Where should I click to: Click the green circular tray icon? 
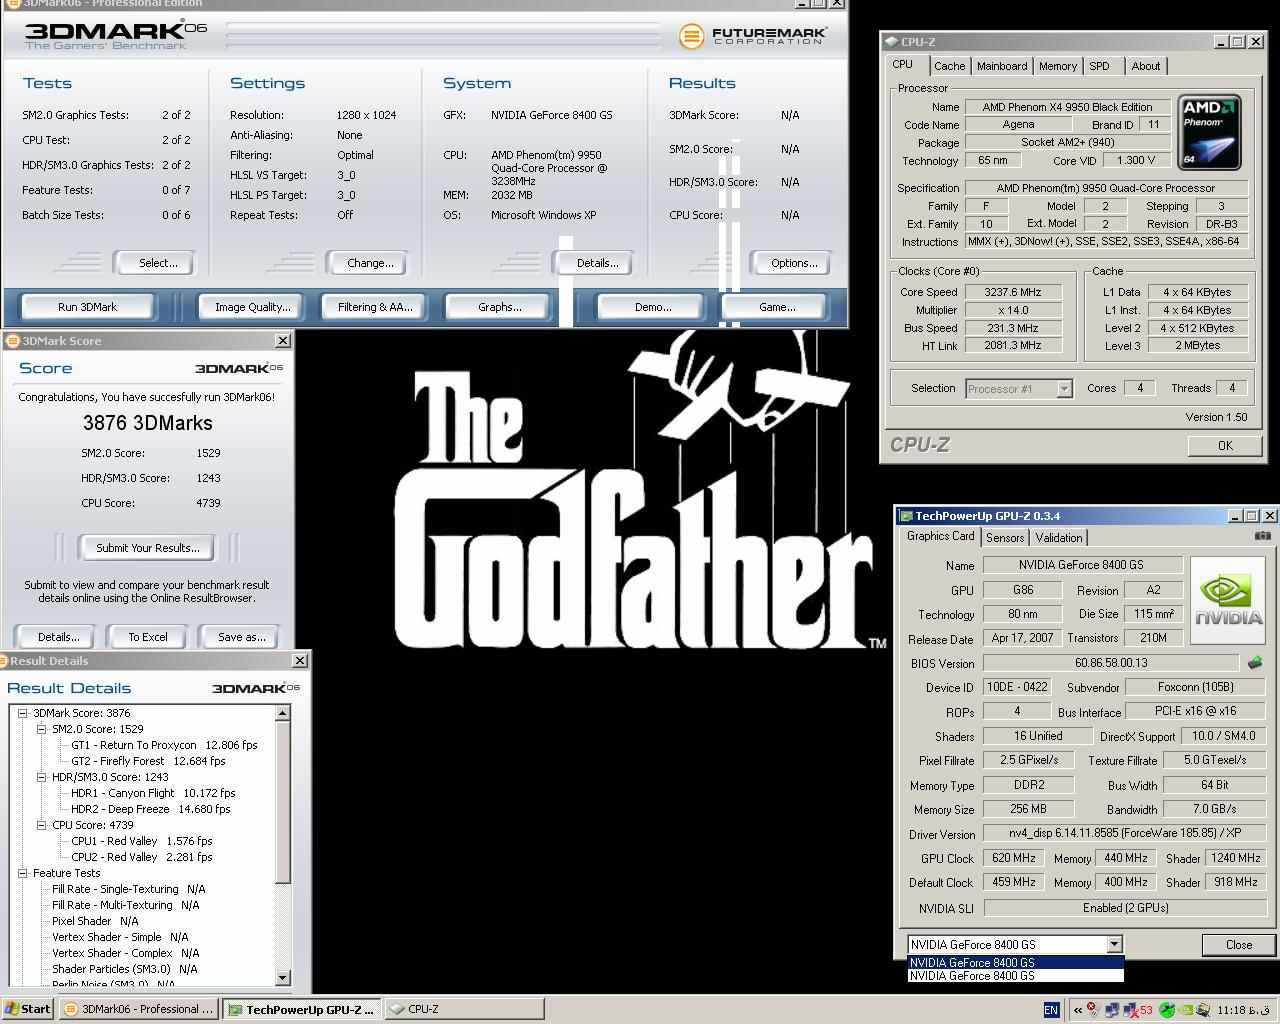[x=1166, y=1010]
